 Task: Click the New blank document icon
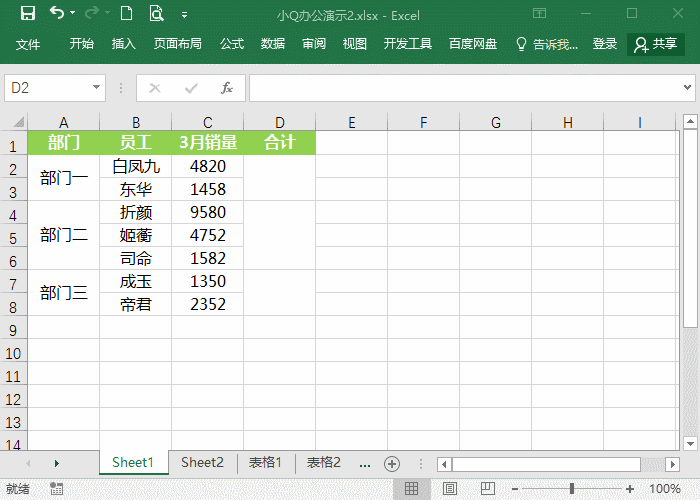126,13
